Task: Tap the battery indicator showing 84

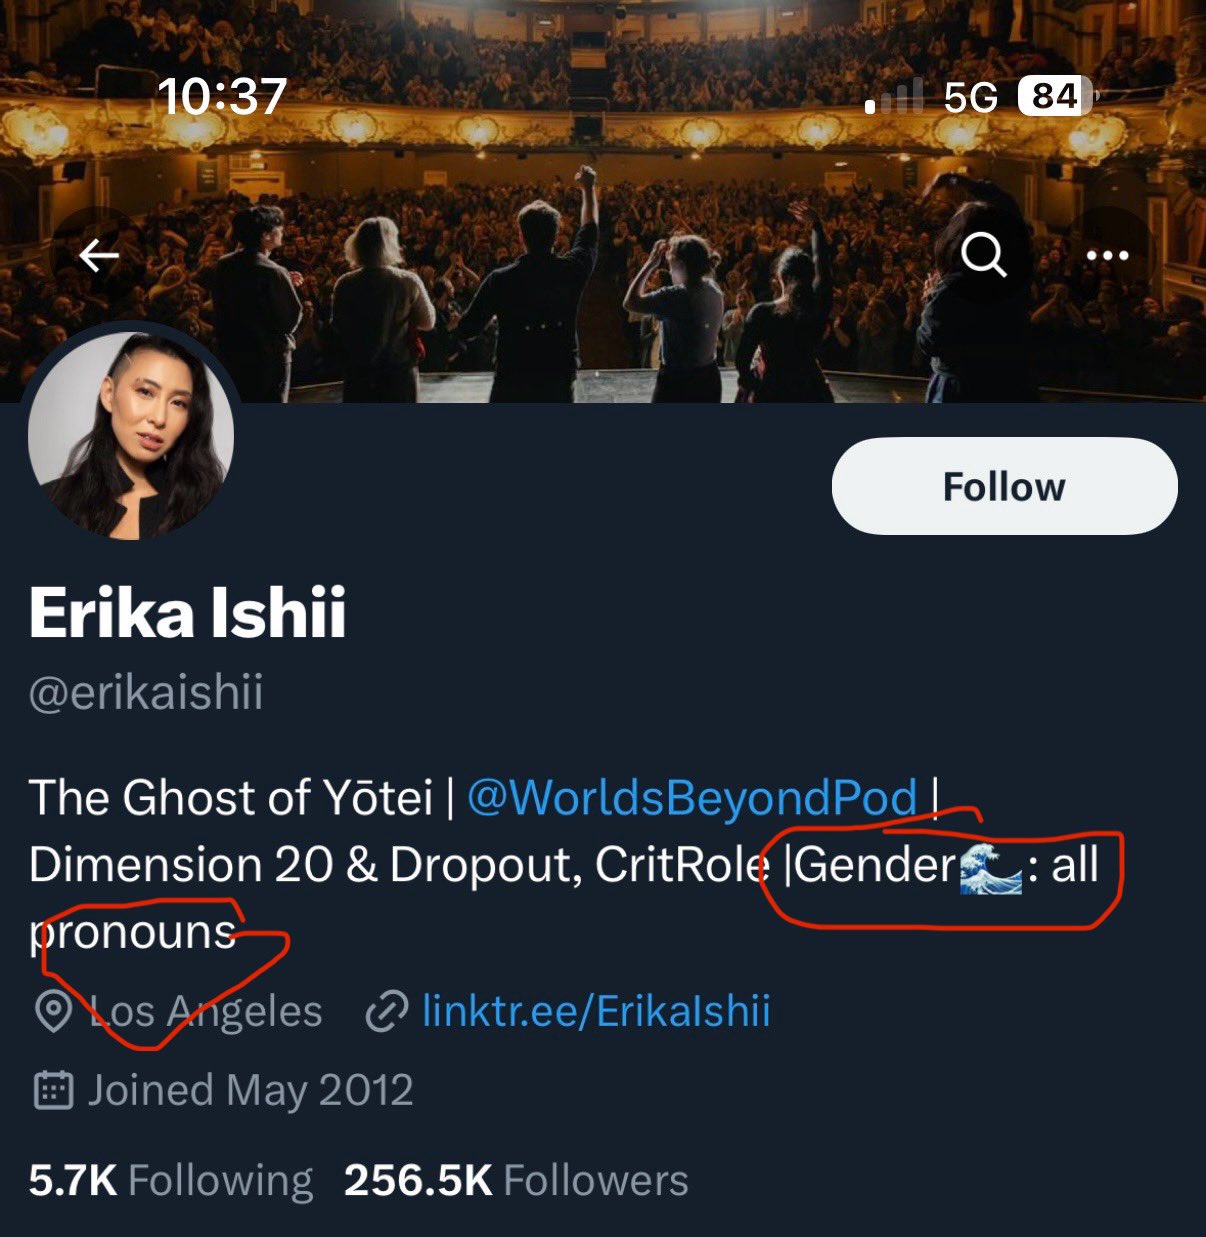Action: [x=1056, y=96]
